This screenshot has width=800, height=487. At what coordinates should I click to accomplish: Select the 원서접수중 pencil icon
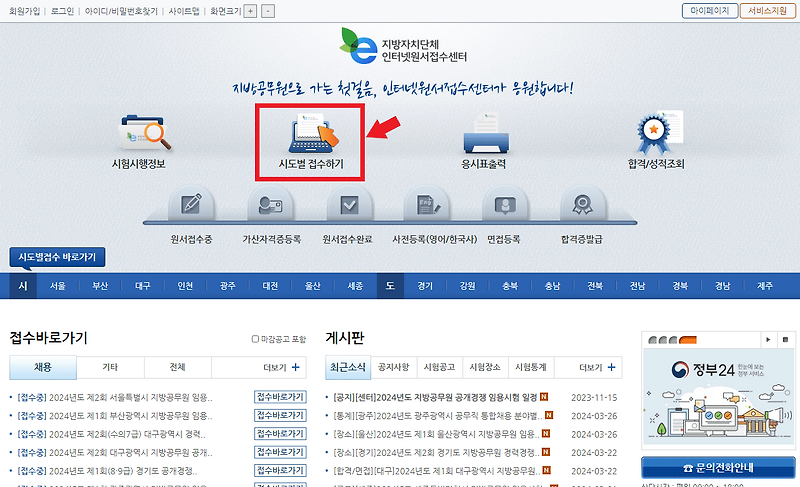191,204
